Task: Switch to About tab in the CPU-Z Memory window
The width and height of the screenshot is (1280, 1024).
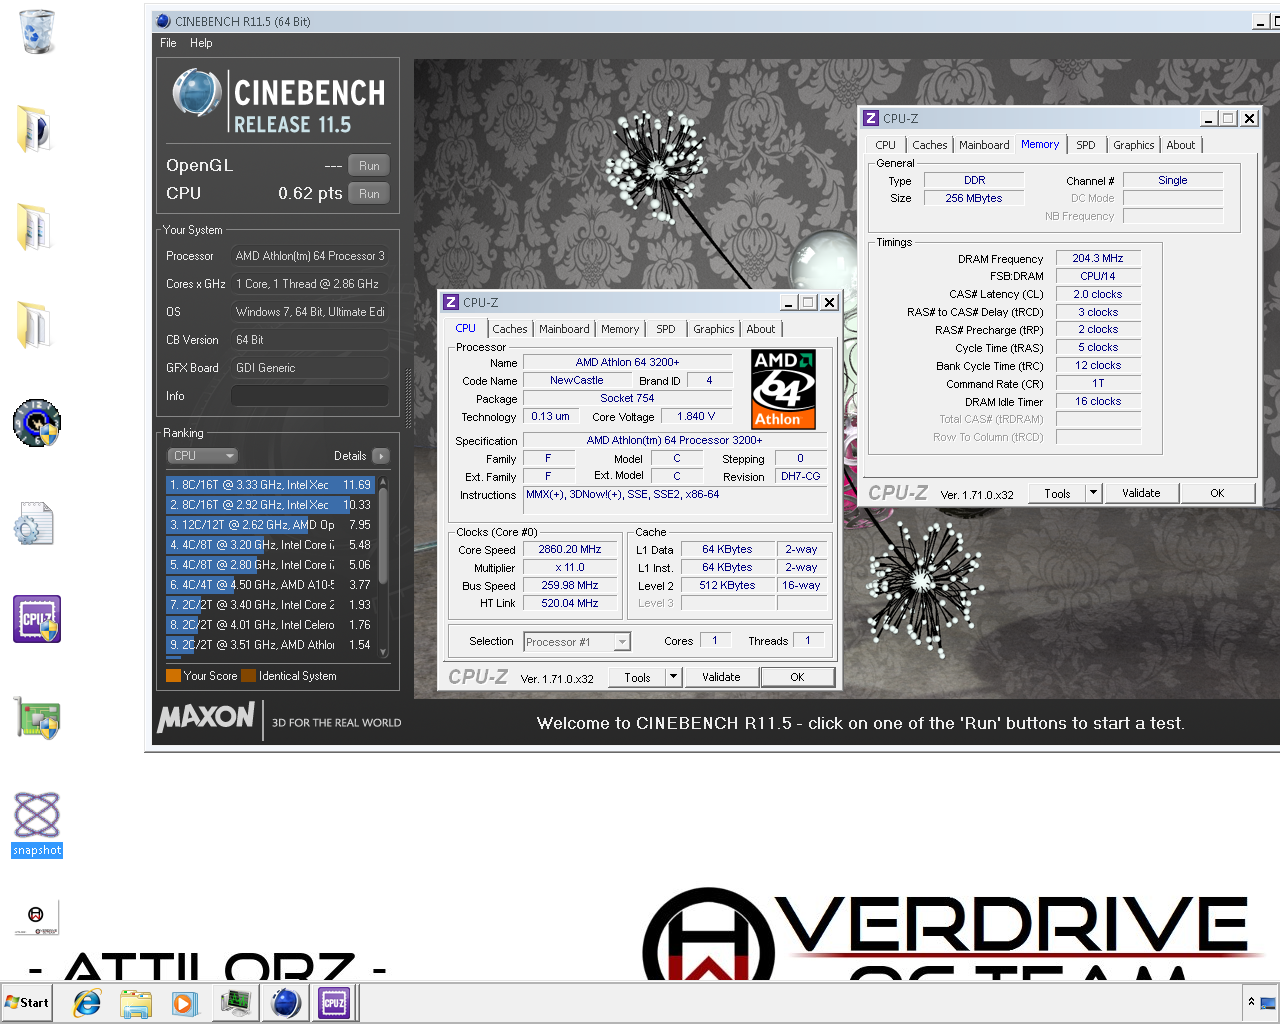Action: click(x=1181, y=145)
